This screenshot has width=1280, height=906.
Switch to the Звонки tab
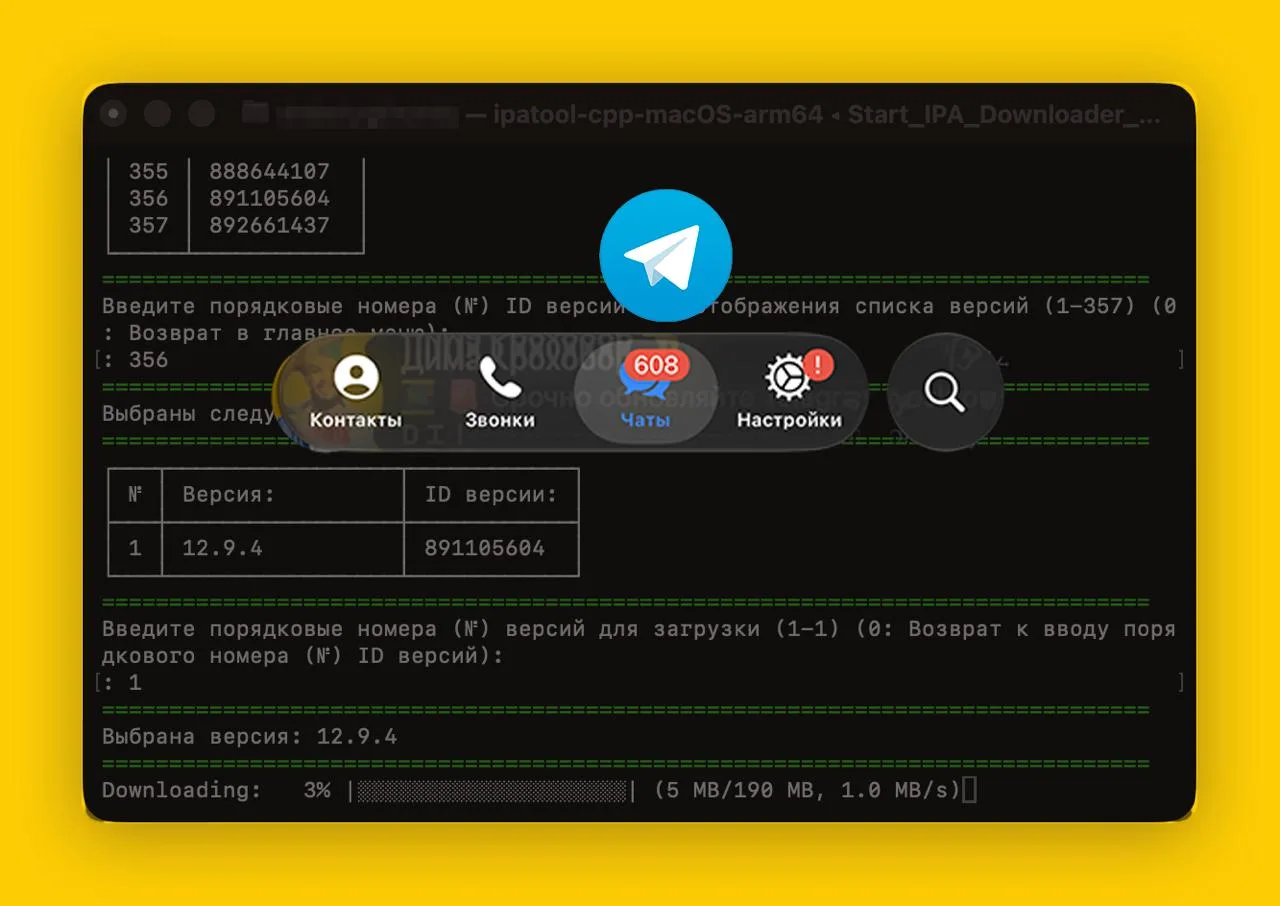point(499,392)
